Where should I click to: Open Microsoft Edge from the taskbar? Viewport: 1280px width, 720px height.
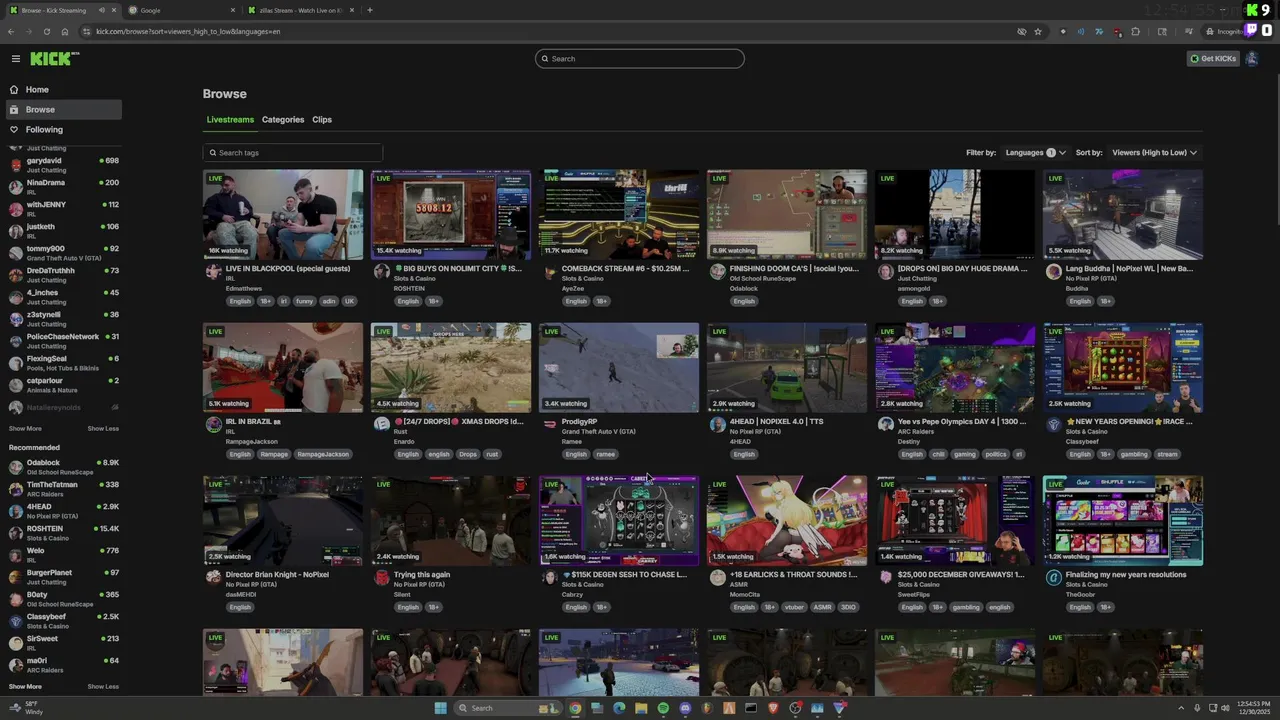(619, 708)
